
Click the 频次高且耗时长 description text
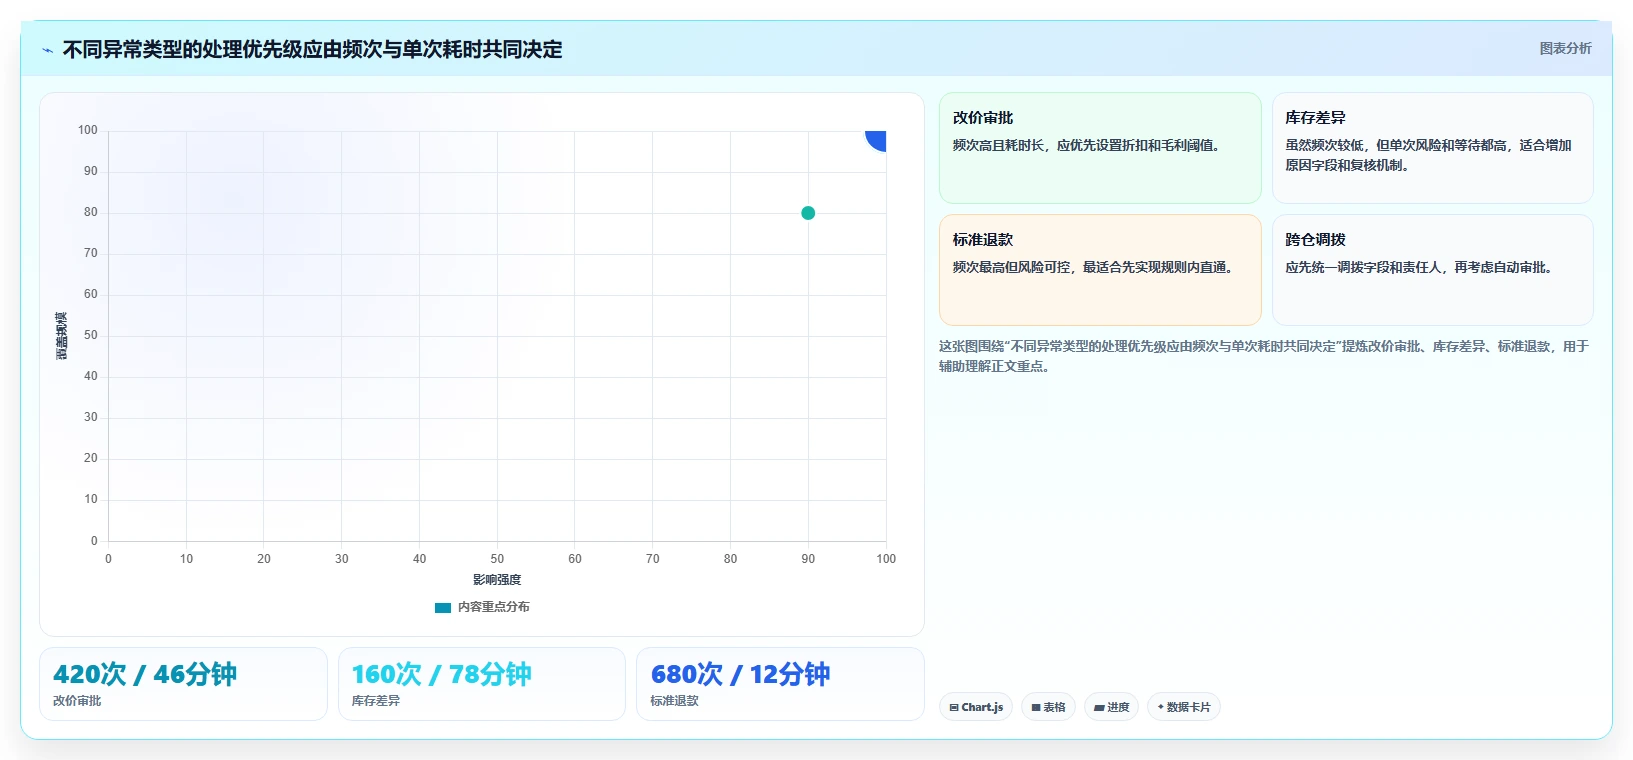[x=1086, y=146]
